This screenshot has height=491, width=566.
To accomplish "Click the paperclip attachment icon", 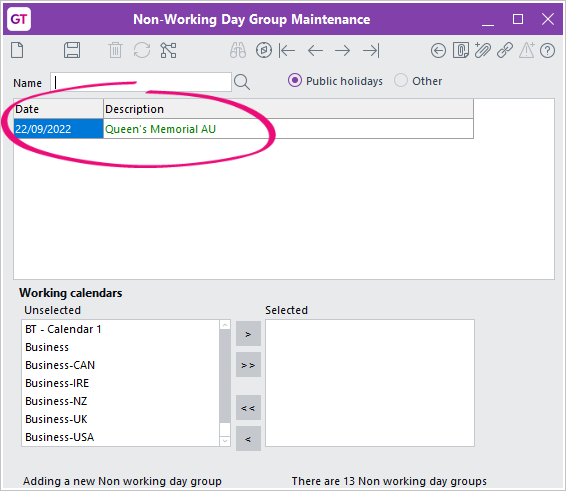I will [482, 50].
